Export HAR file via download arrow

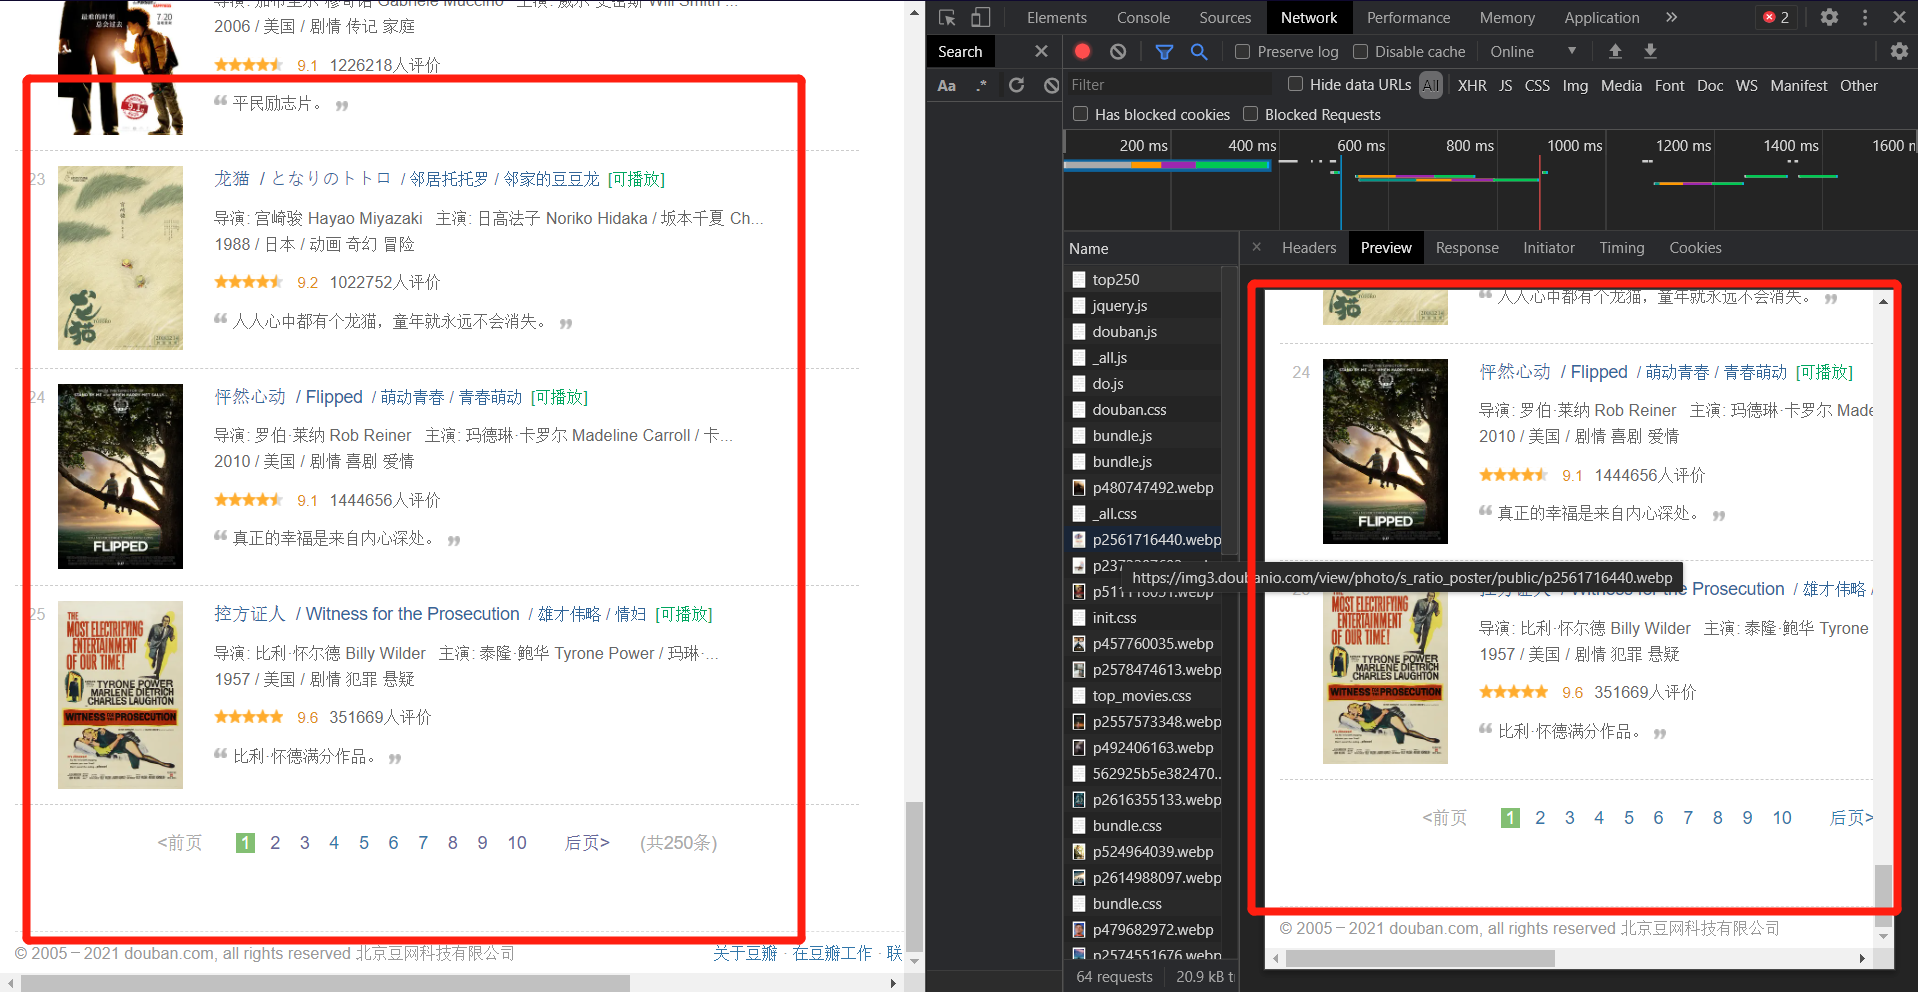[1649, 51]
